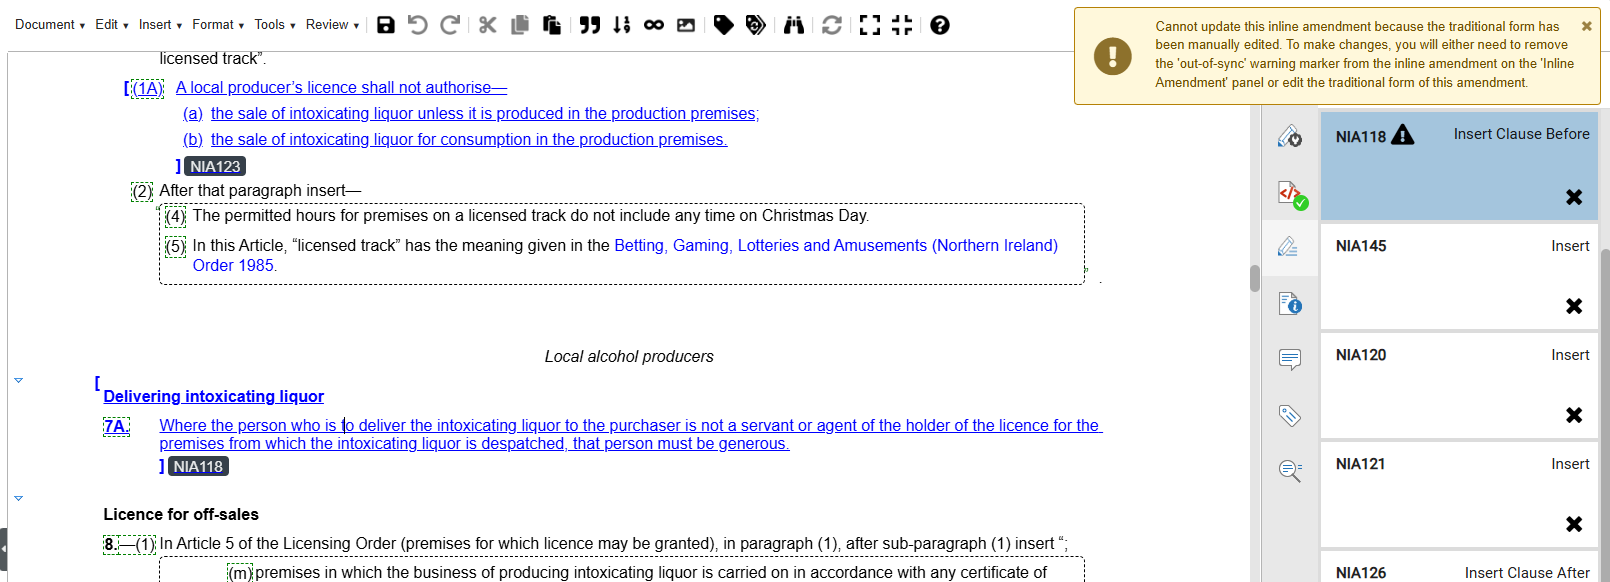Viewport: 1610px width, 582px height.
Task: Enter full screen mode
Action: coord(870,25)
